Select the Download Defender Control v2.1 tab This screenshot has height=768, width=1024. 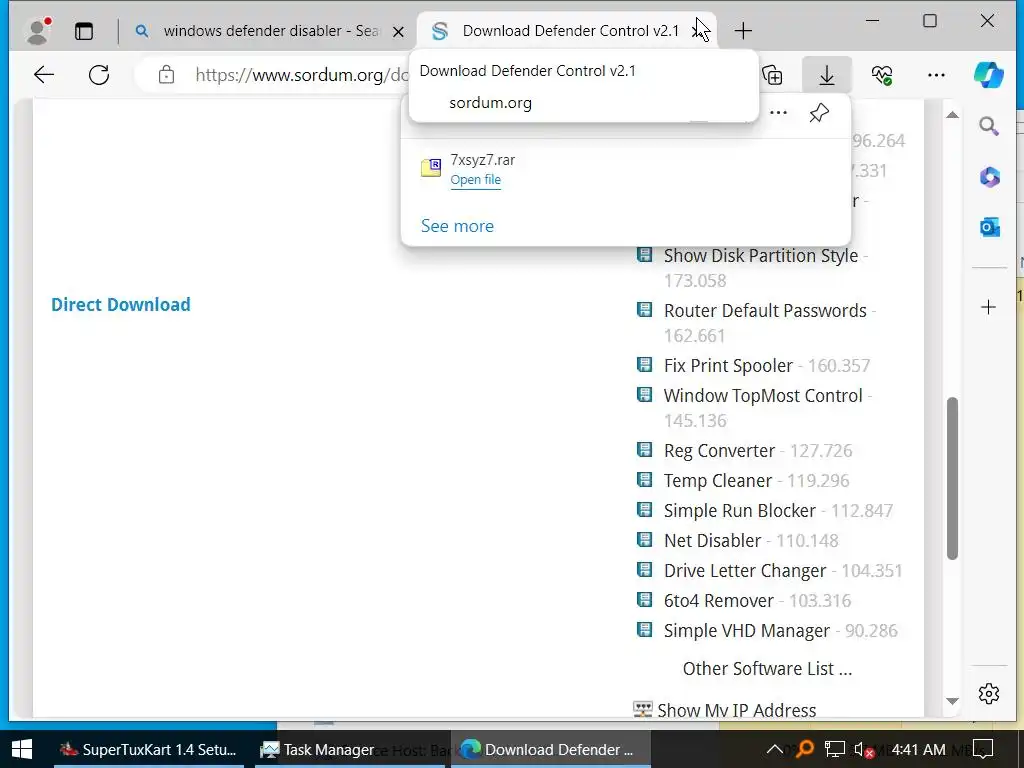(x=566, y=31)
